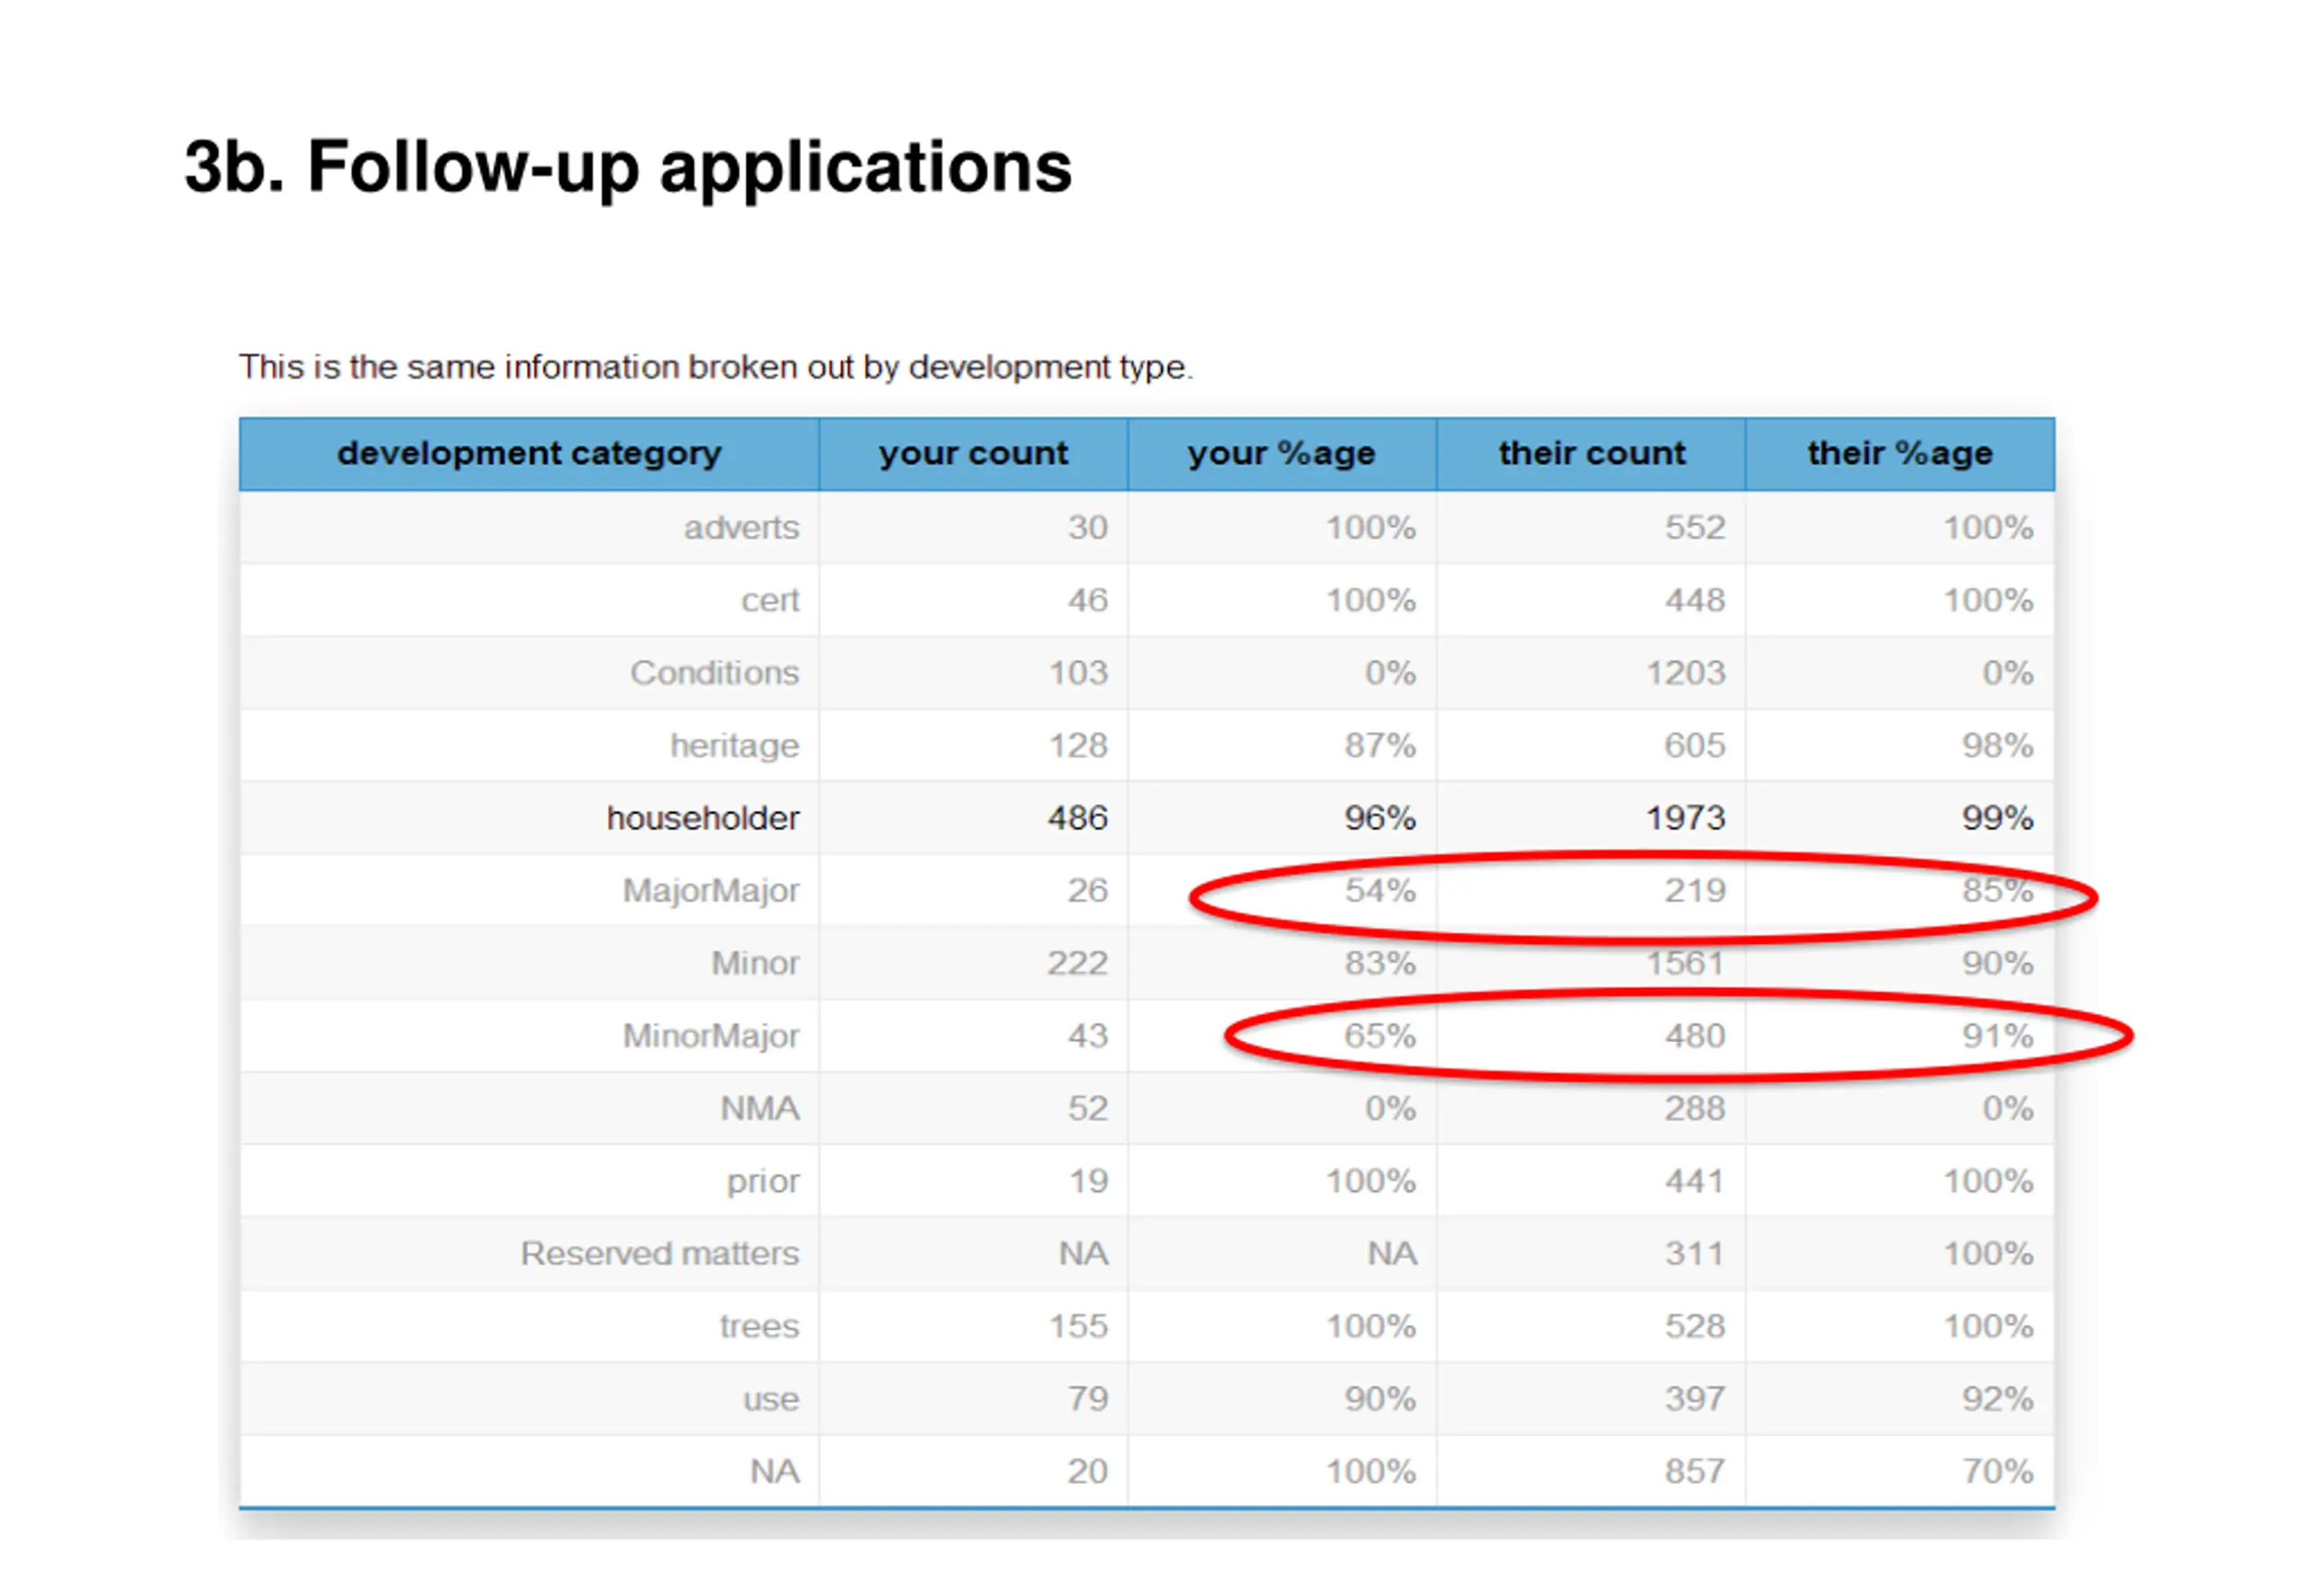Click prior your count value 19
2306x1596 pixels.
(x=1088, y=1181)
